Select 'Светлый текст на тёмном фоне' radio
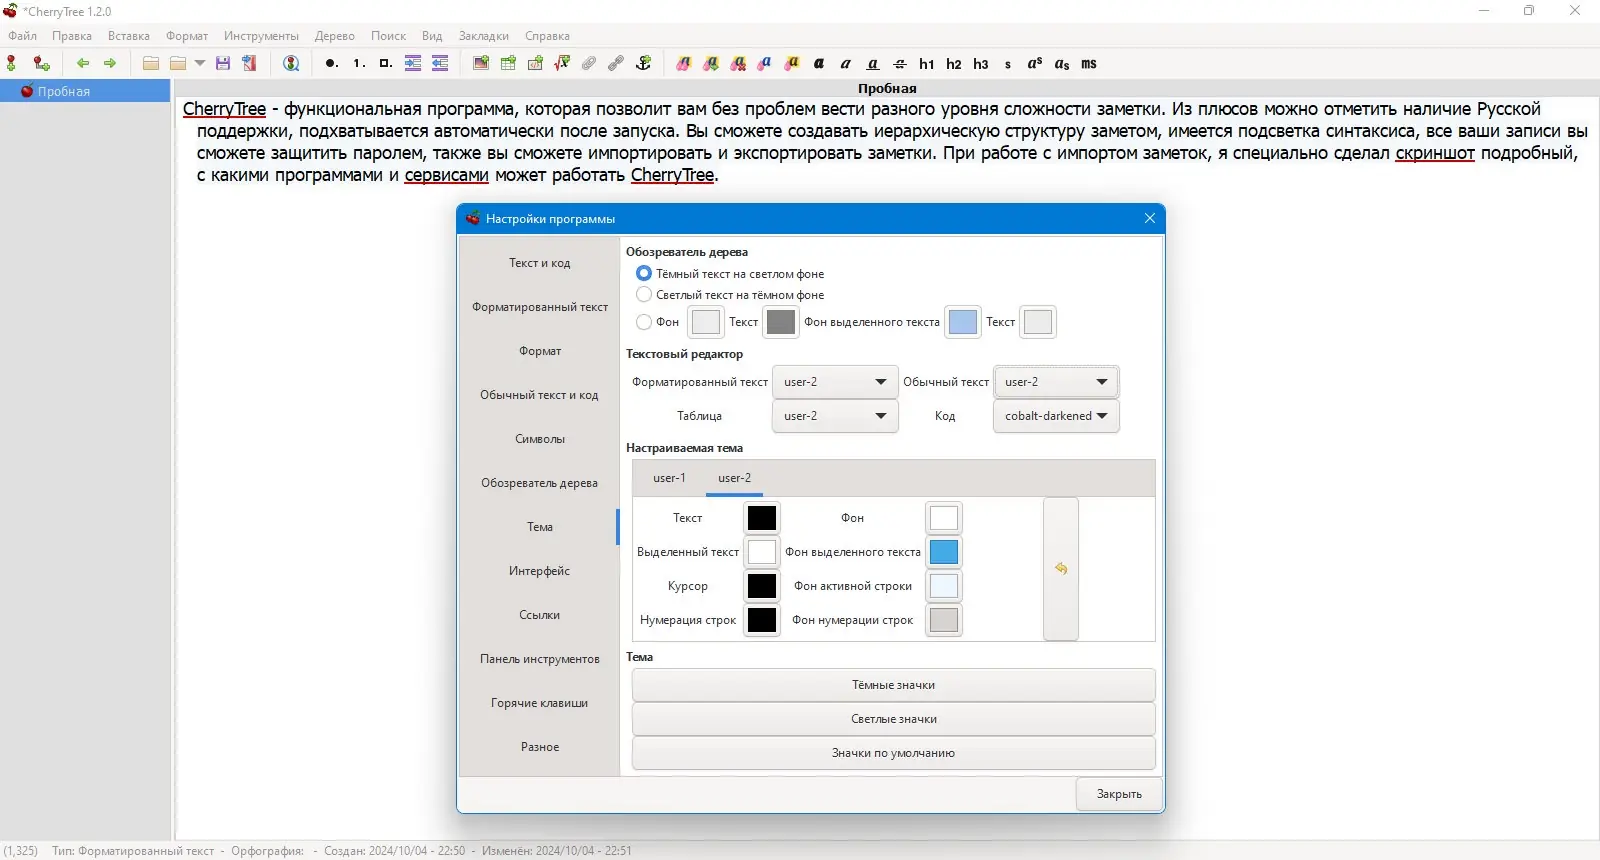Image resolution: width=1600 pixels, height=860 pixels. 644,294
